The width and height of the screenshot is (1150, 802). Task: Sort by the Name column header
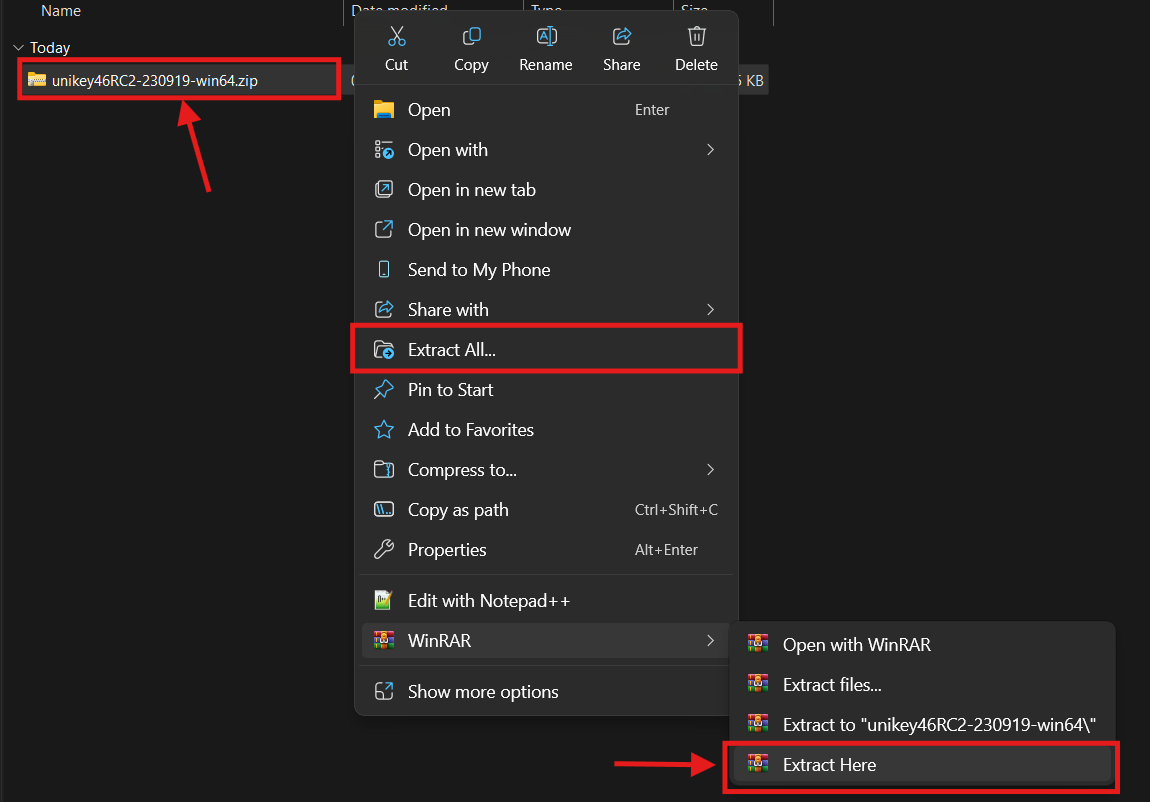point(61,11)
